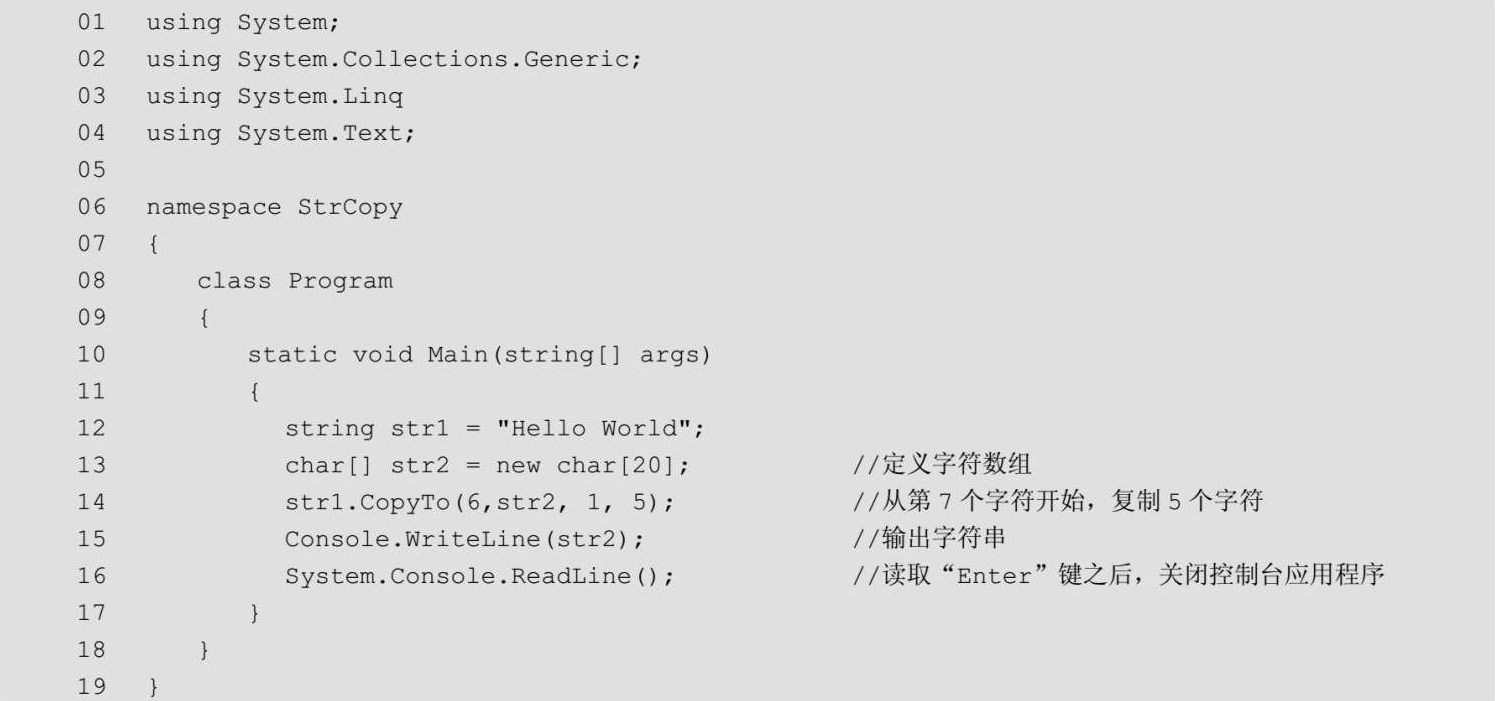
Task: Click the 'namespace StrCopy' declaration
Action: tap(274, 207)
